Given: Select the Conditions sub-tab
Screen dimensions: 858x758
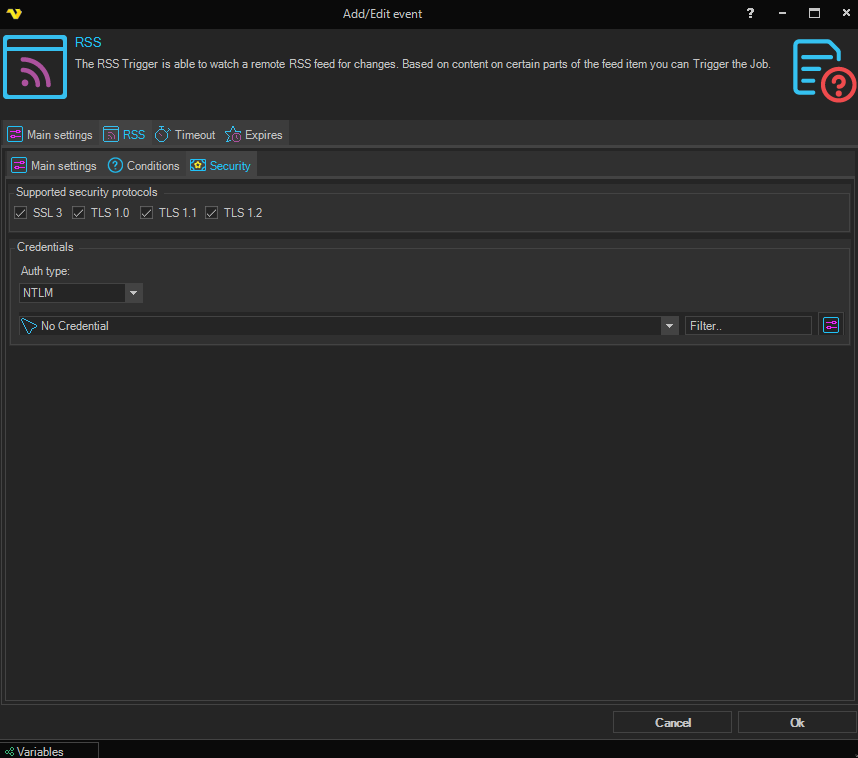Looking at the screenshot, I should [x=144, y=166].
